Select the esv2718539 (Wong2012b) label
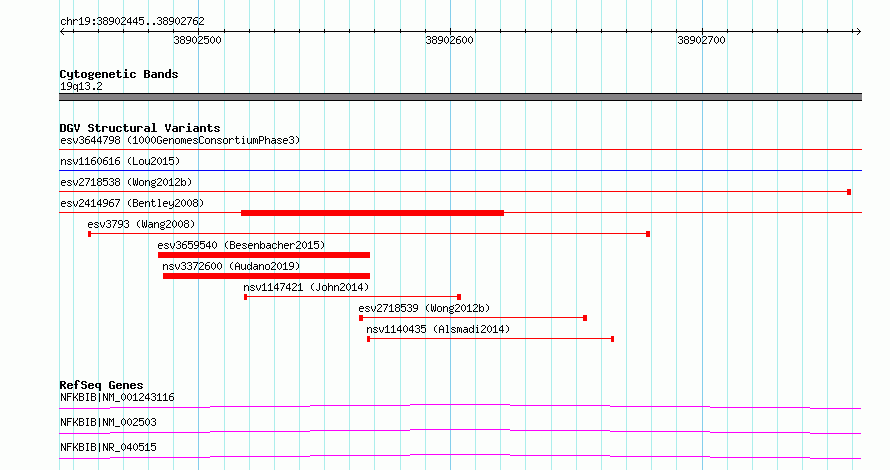 (424, 308)
